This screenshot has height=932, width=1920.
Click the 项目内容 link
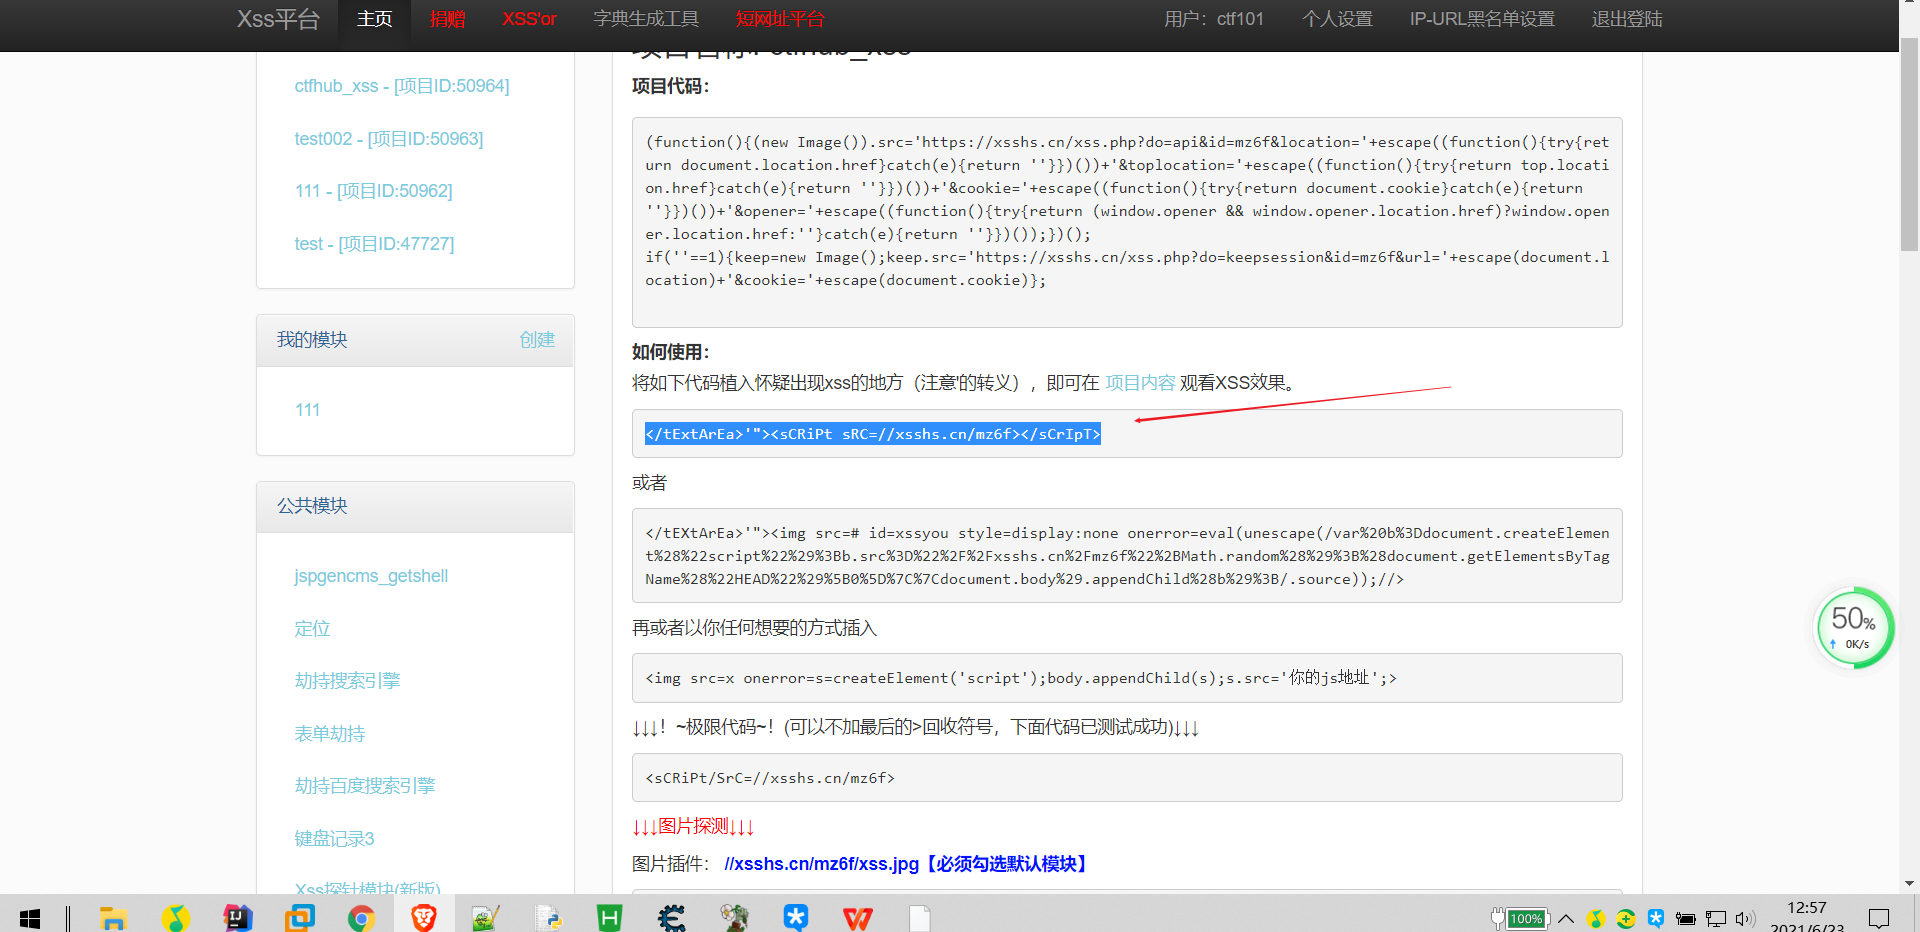coord(1140,383)
